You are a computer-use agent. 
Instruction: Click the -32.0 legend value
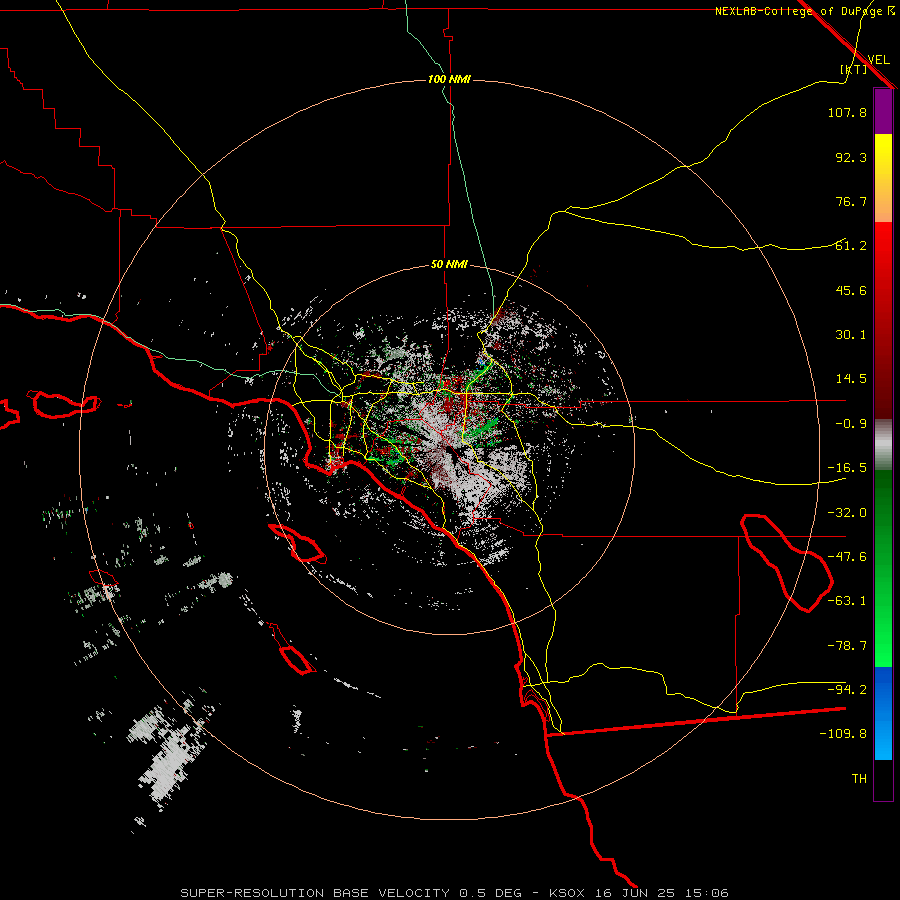(x=847, y=513)
